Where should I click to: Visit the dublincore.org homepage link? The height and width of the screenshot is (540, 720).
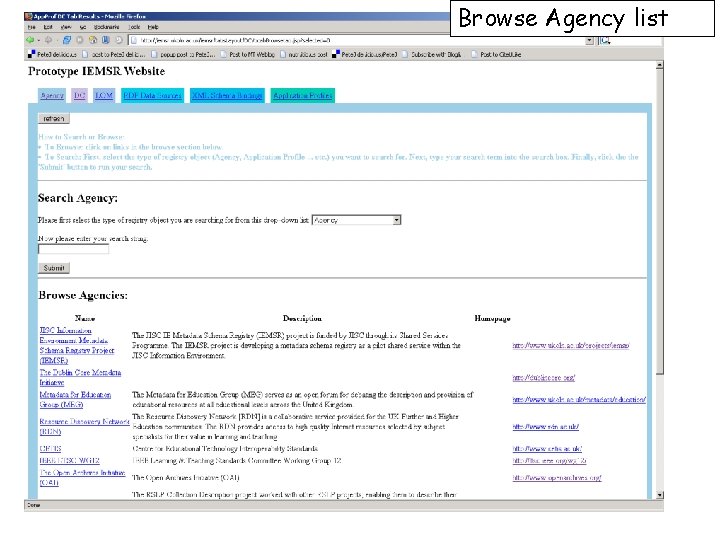(x=544, y=378)
